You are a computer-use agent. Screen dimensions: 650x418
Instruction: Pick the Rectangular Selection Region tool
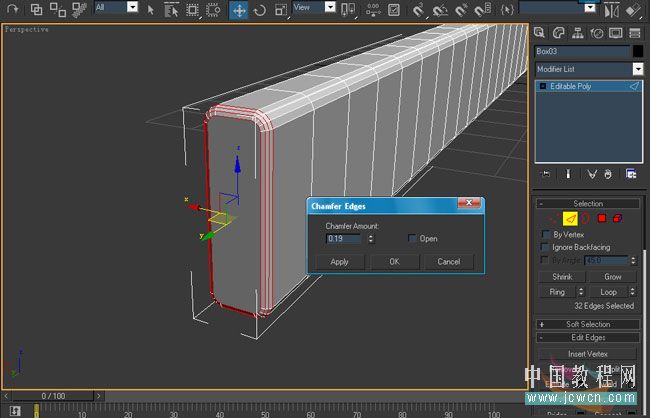[x=192, y=10]
